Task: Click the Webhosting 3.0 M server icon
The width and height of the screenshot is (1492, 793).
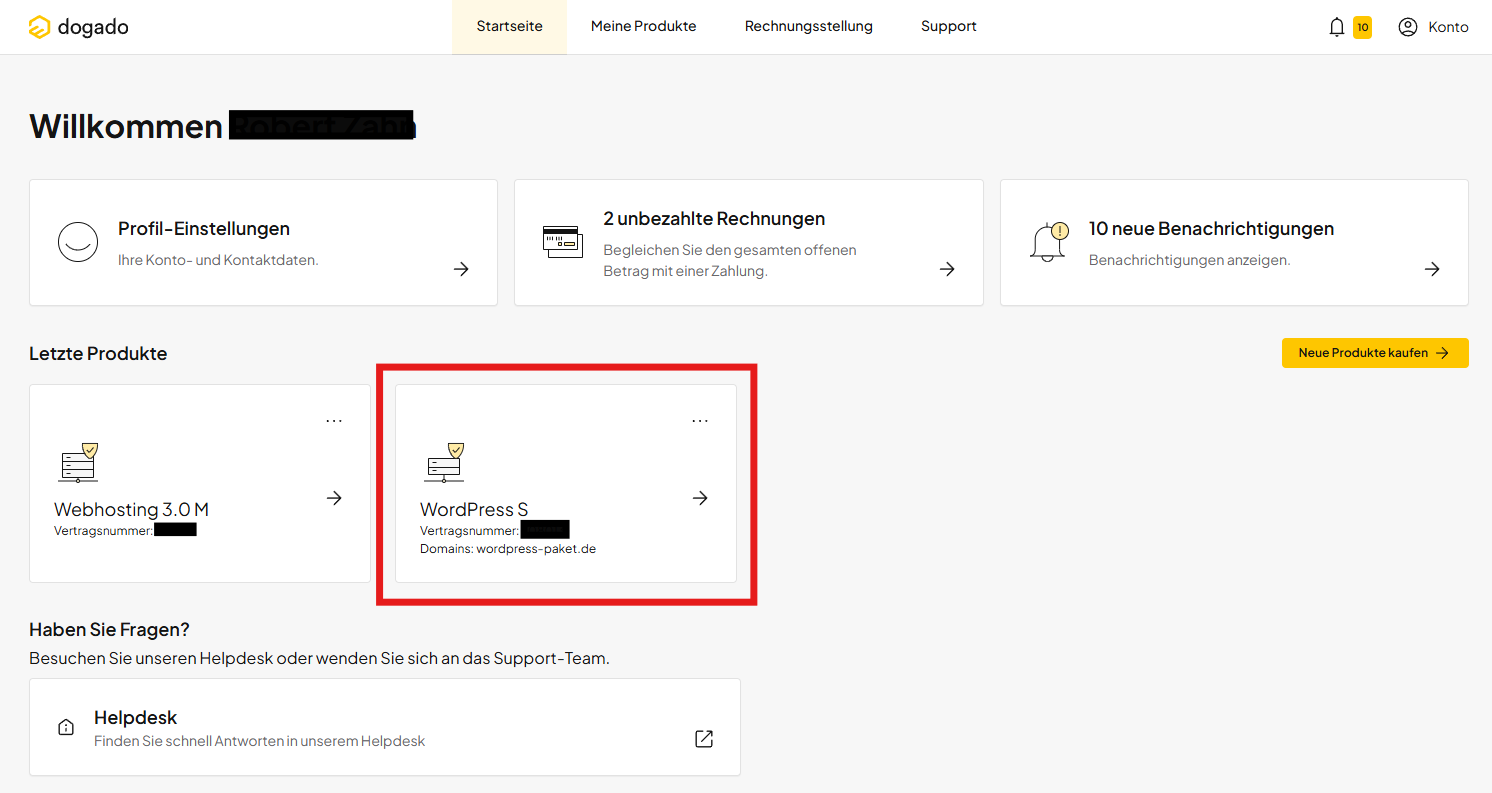Action: click(x=78, y=463)
